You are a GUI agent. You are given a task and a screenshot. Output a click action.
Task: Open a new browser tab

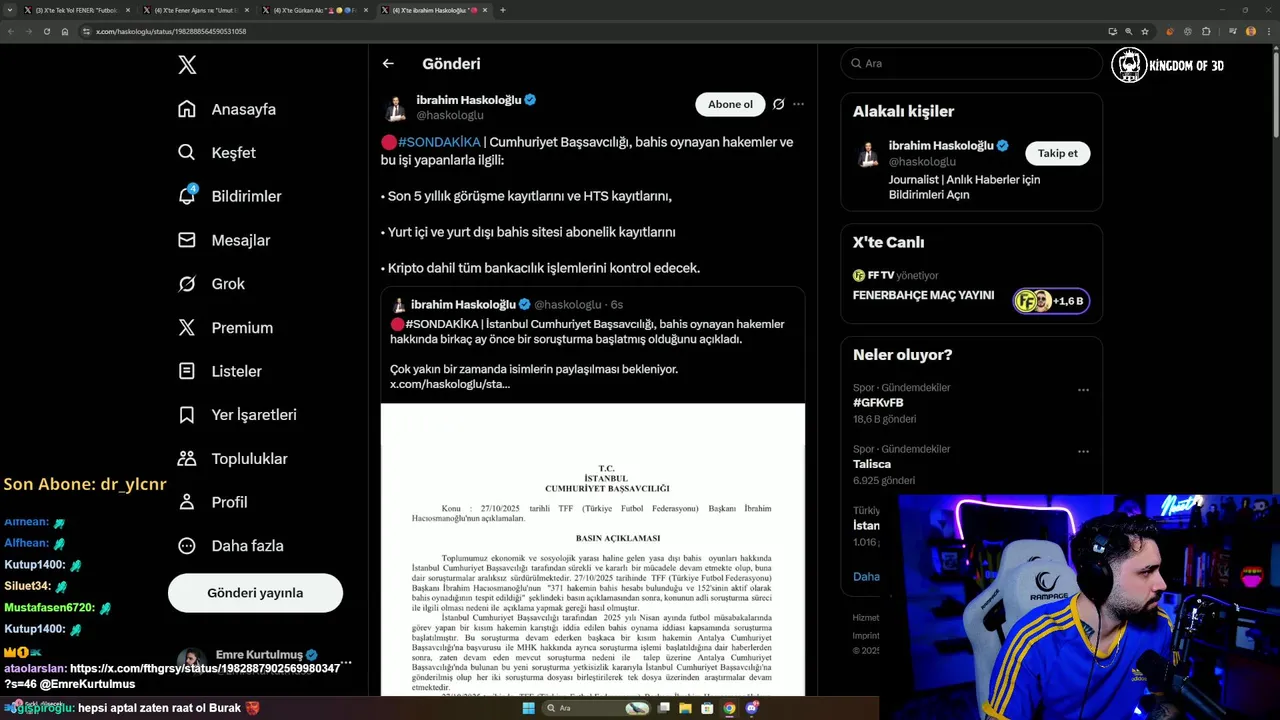coord(502,10)
